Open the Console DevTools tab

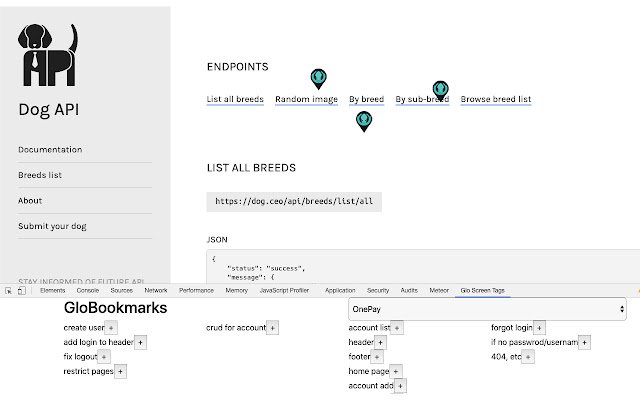click(88, 291)
